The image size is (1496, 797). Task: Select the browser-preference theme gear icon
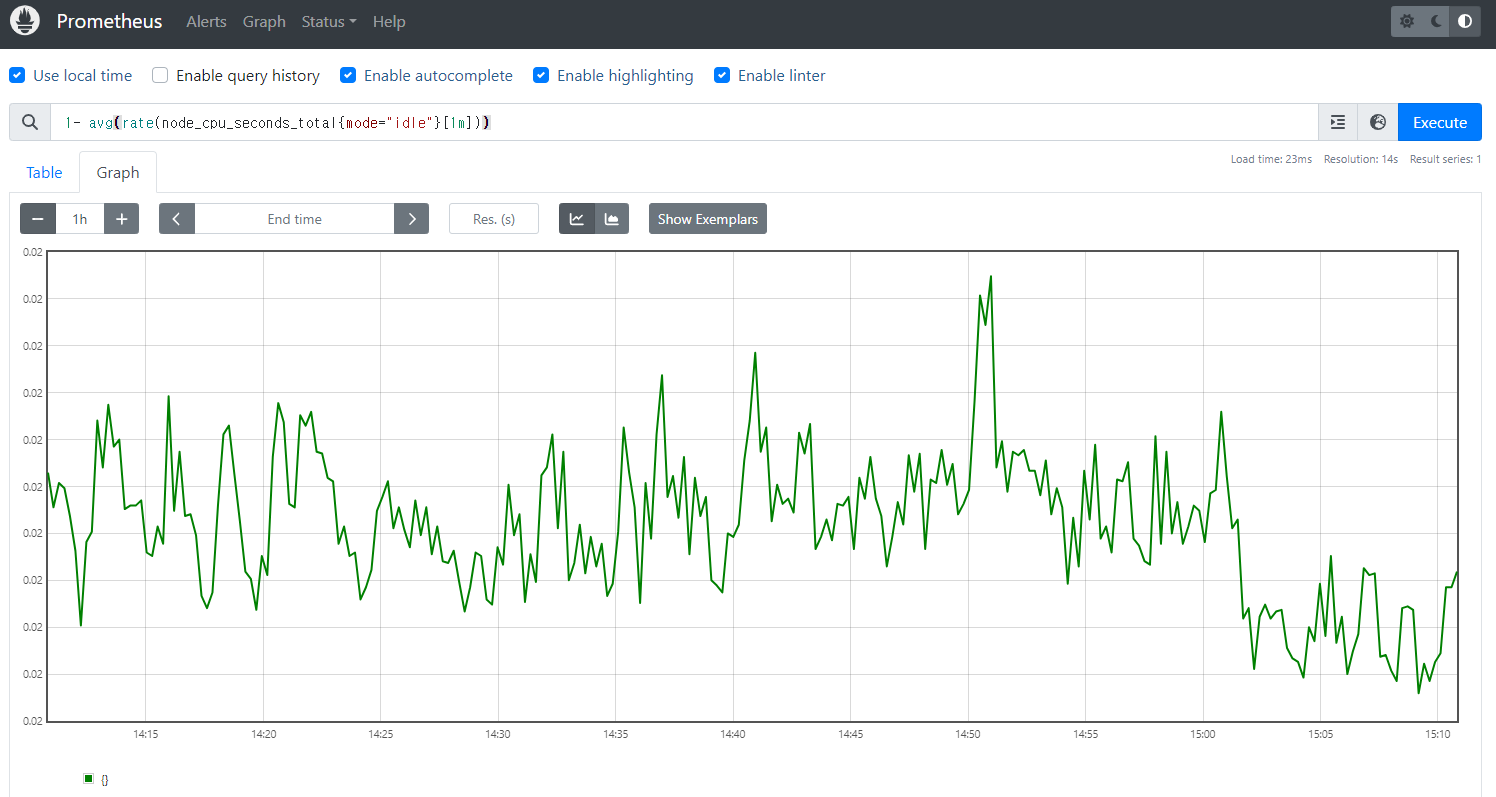tap(1407, 21)
